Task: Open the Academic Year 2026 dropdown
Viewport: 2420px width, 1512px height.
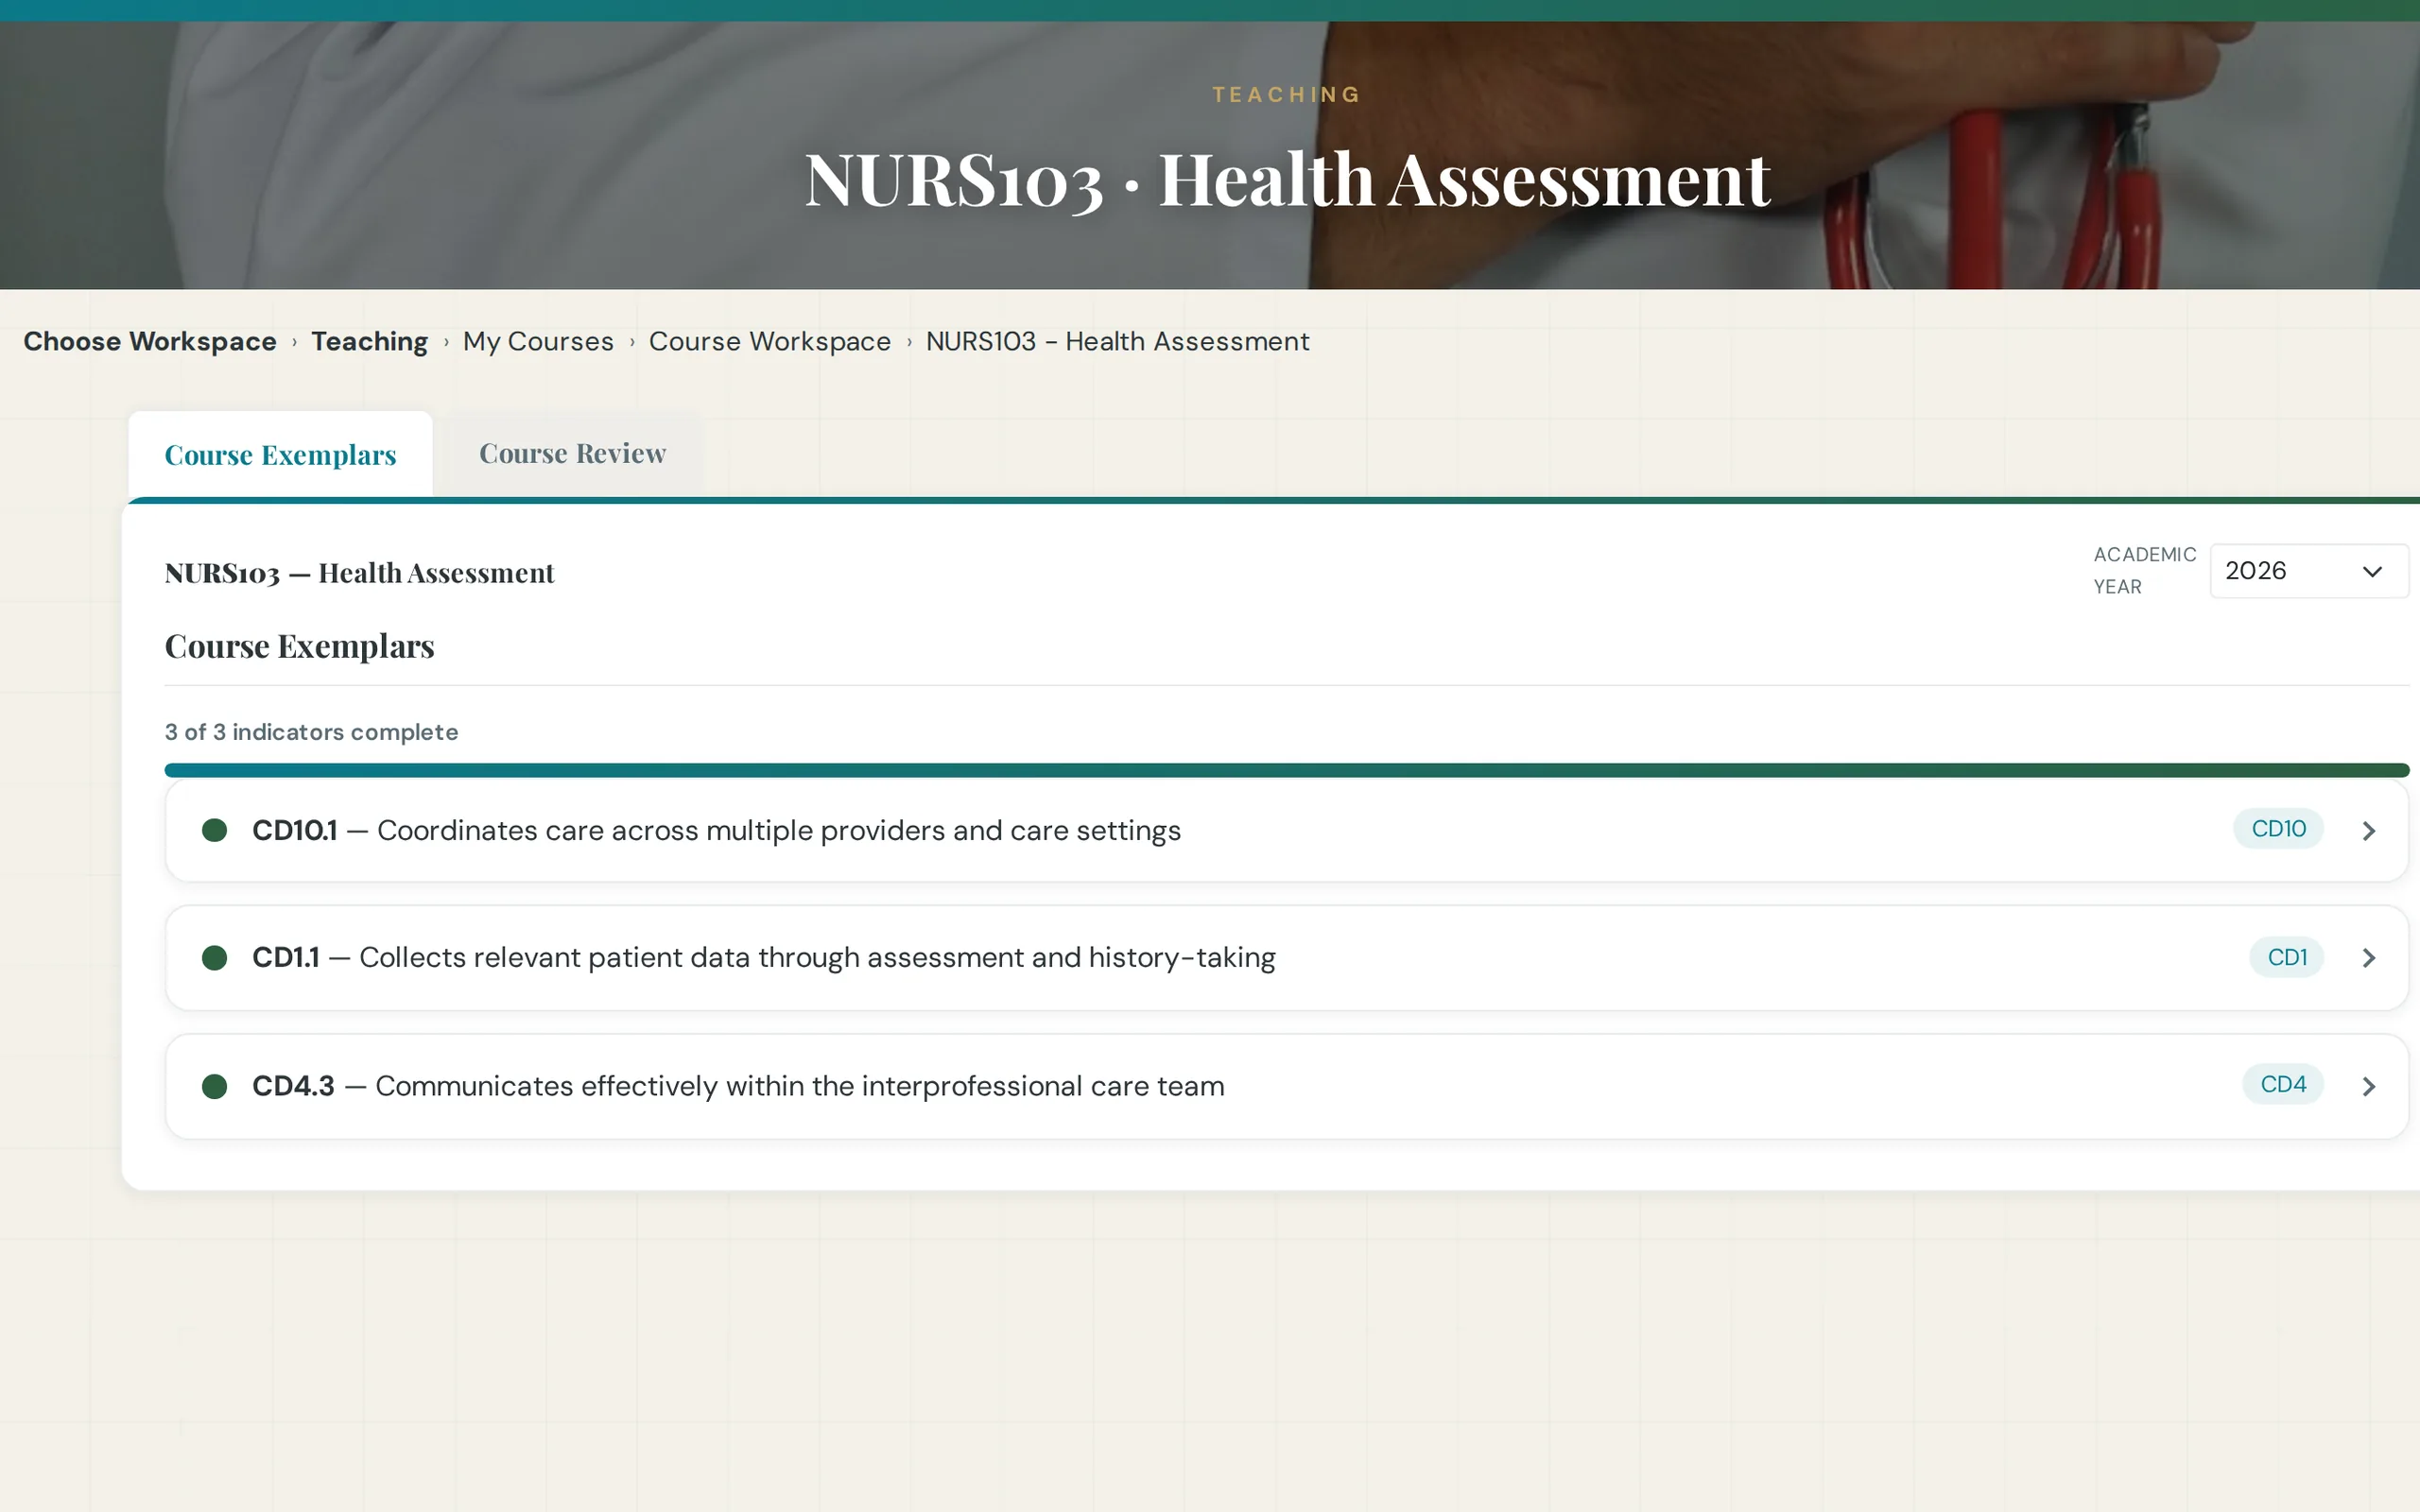Action: tap(2308, 571)
